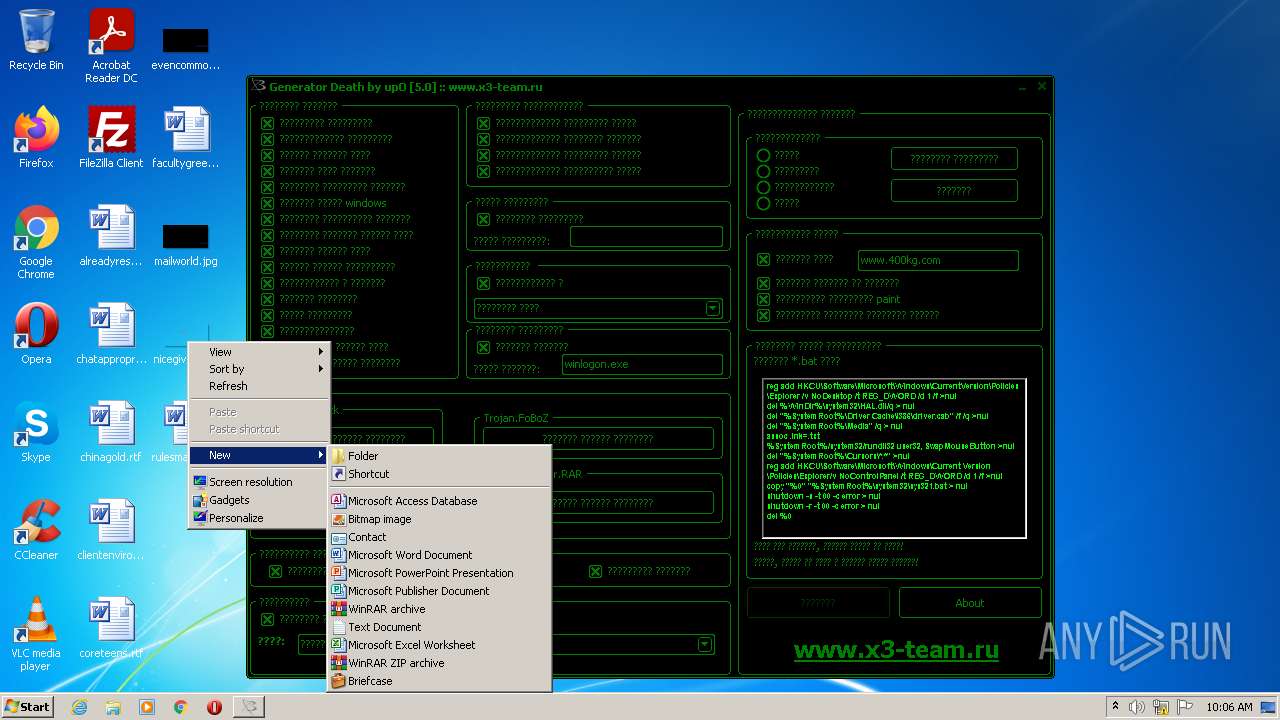Image resolution: width=1280 pixels, height=720 pixels.
Task: Click the taskbar clock
Action: pos(1229,707)
